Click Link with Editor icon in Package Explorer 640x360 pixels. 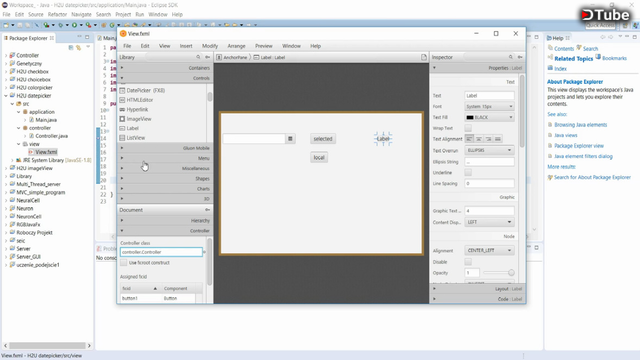tap(78, 48)
